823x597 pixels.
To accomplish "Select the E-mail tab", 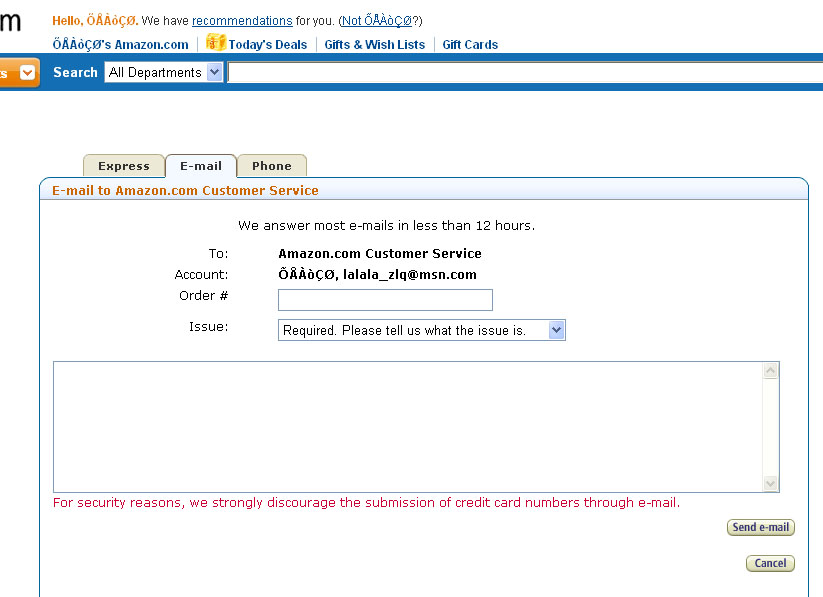I will 201,166.
